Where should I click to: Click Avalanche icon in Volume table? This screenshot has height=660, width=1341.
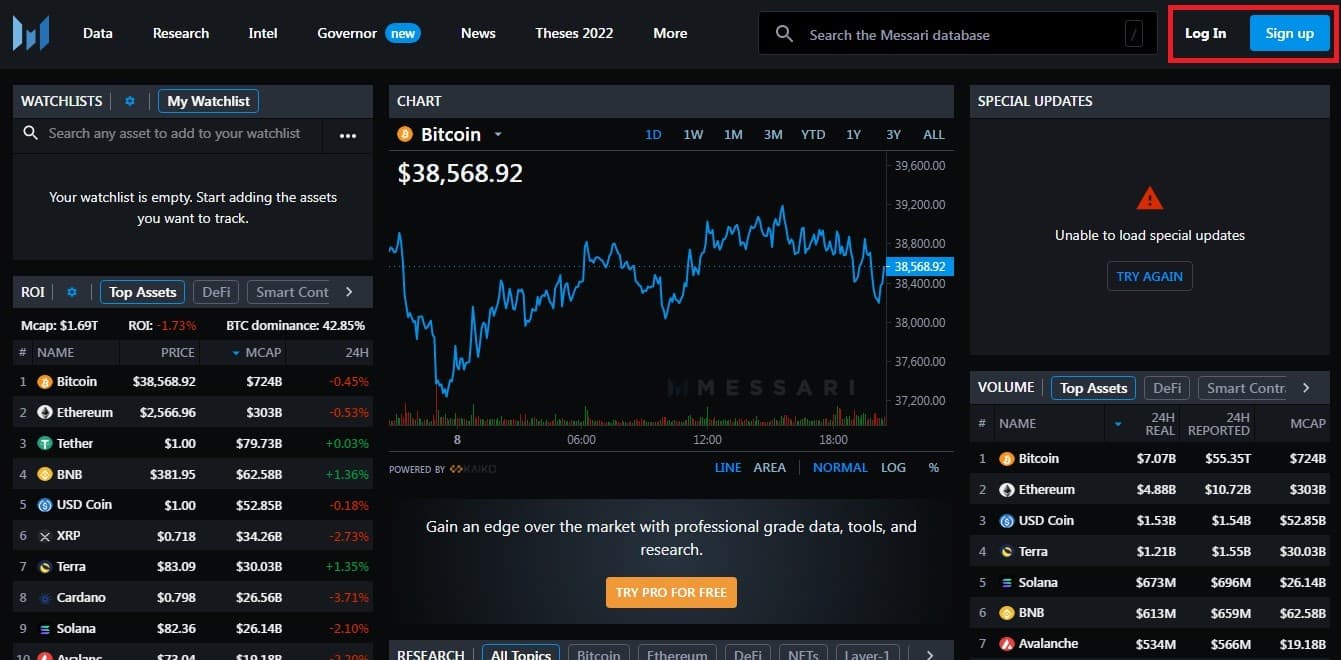[1007, 644]
